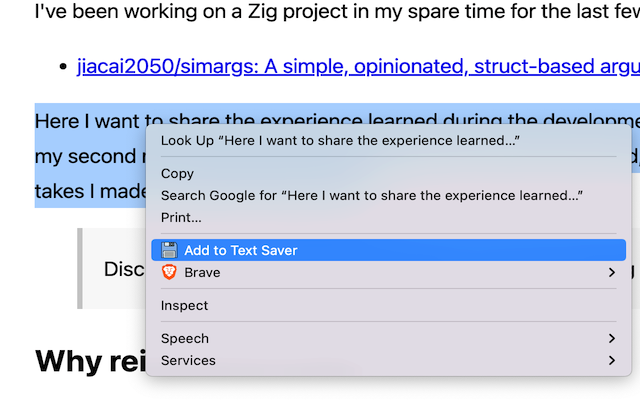This screenshot has width=640, height=400.
Task: Select the Print... menu entry
Action: pyautogui.click(x=181, y=217)
